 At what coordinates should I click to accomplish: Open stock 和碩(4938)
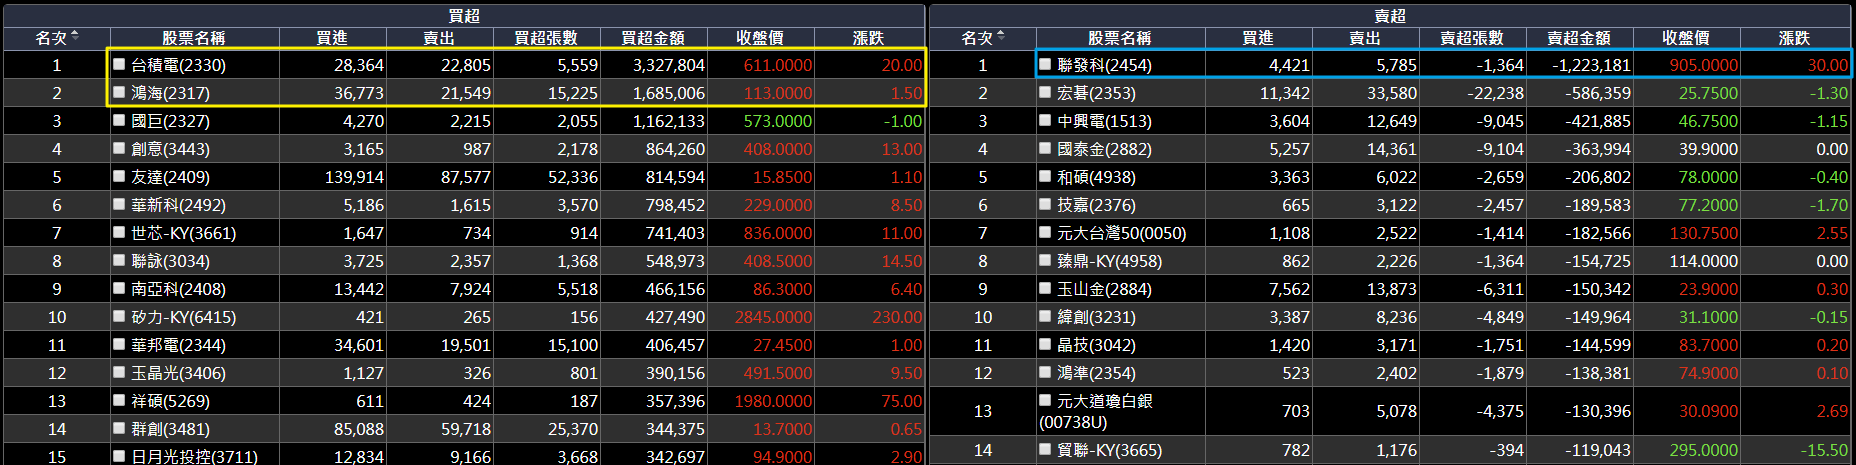[1096, 177]
